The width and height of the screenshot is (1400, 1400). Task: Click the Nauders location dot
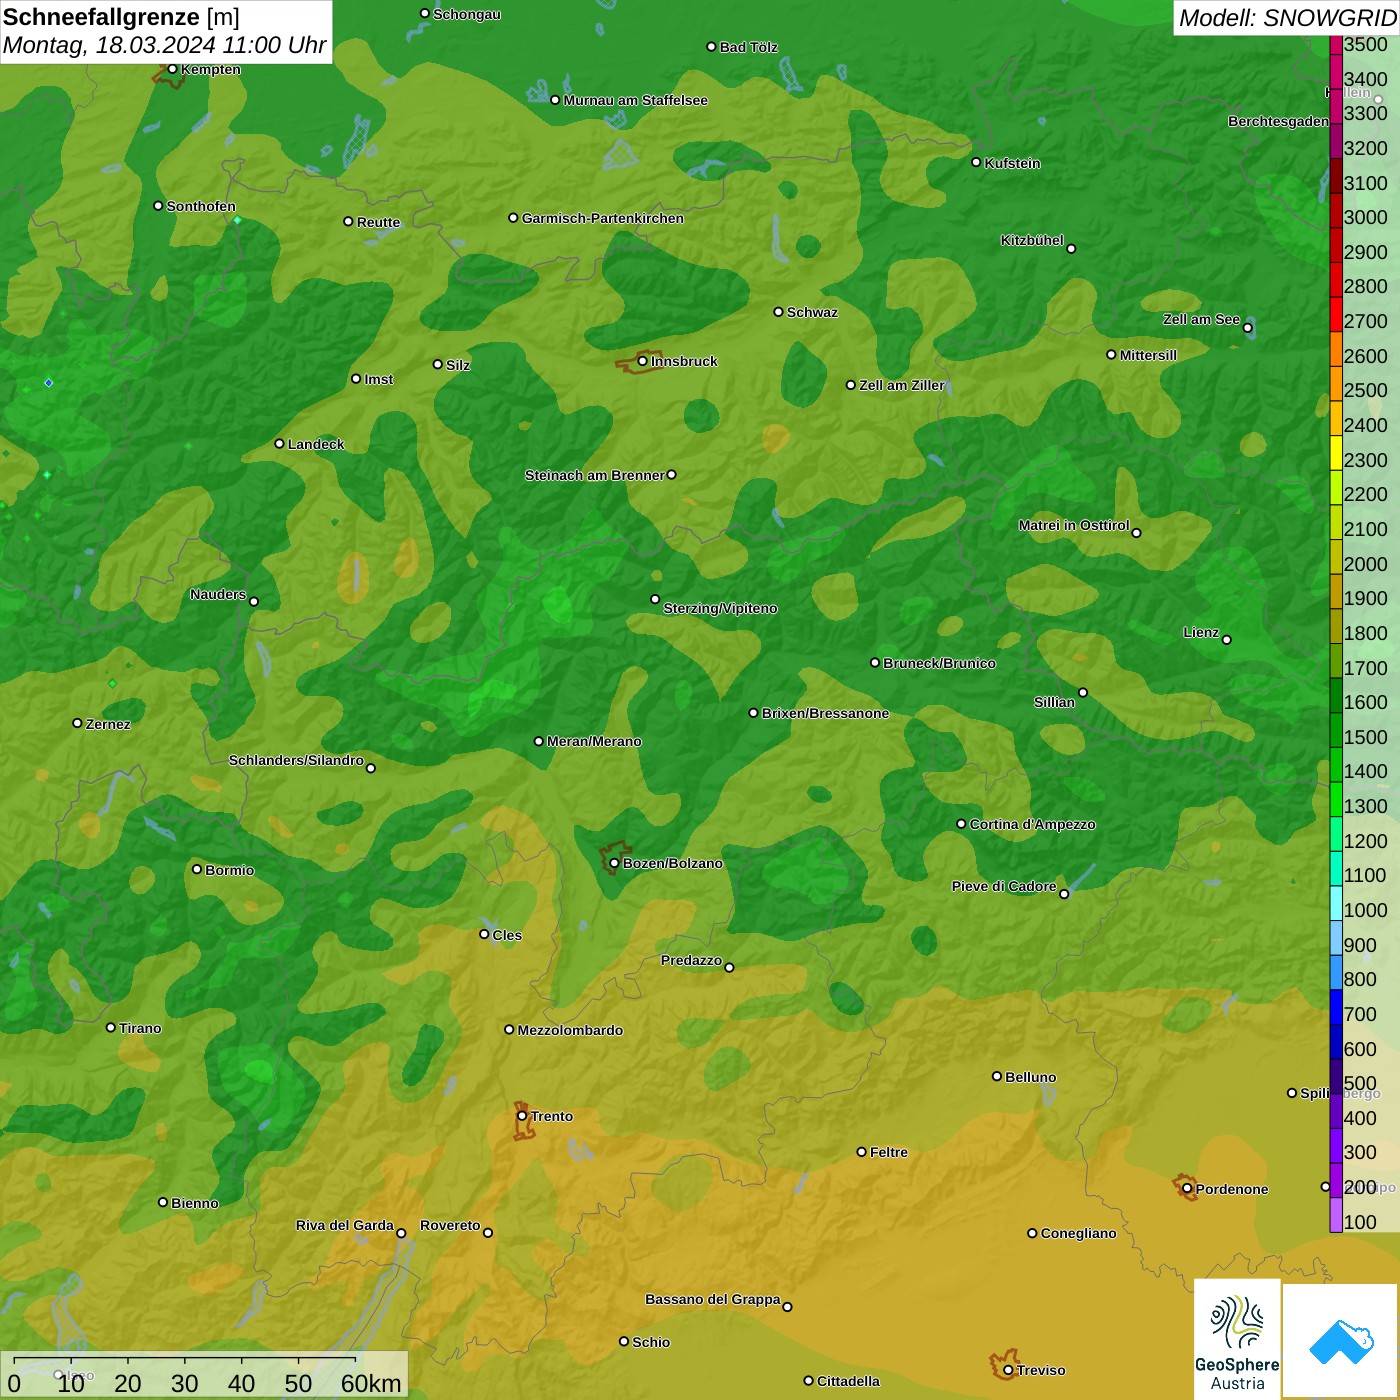pyautogui.click(x=254, y=602)
